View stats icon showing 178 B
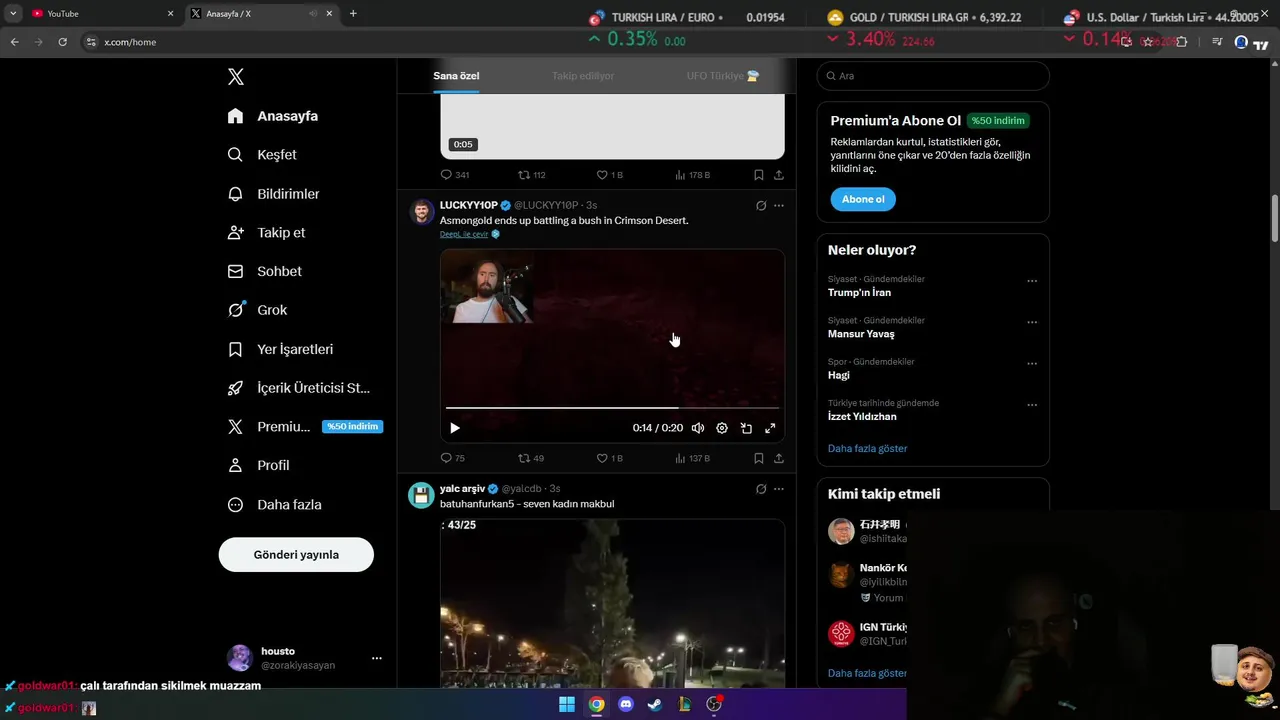The width and height of the screenshot is (1280, 720). [692, 175]
